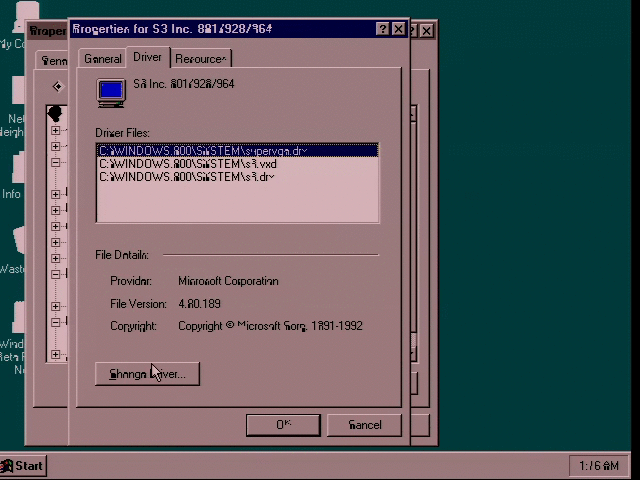The width and height of the screenshot is (640, 480).
Task: Select the partly hidden General tab in System Properties
Action: pyautogui.click(x=53, y=61)
